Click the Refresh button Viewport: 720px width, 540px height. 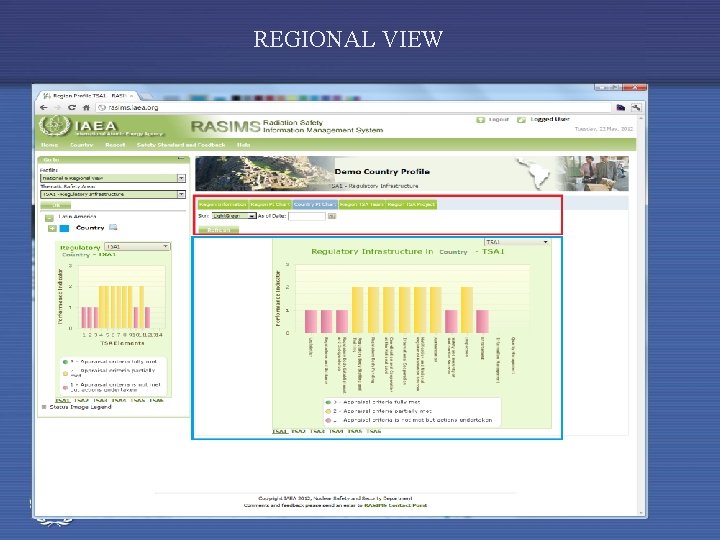click(219, 230)
